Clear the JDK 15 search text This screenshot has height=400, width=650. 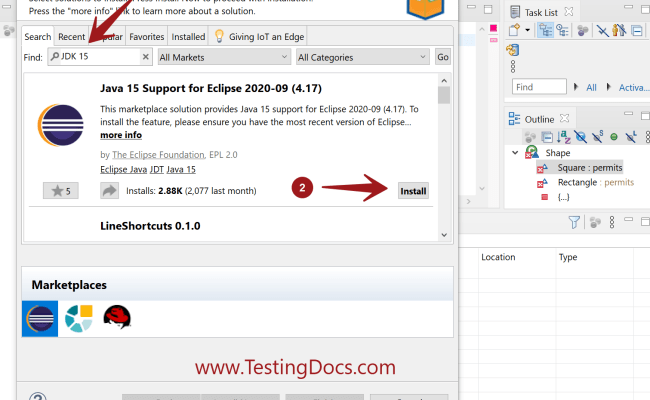tap(146, 57)
